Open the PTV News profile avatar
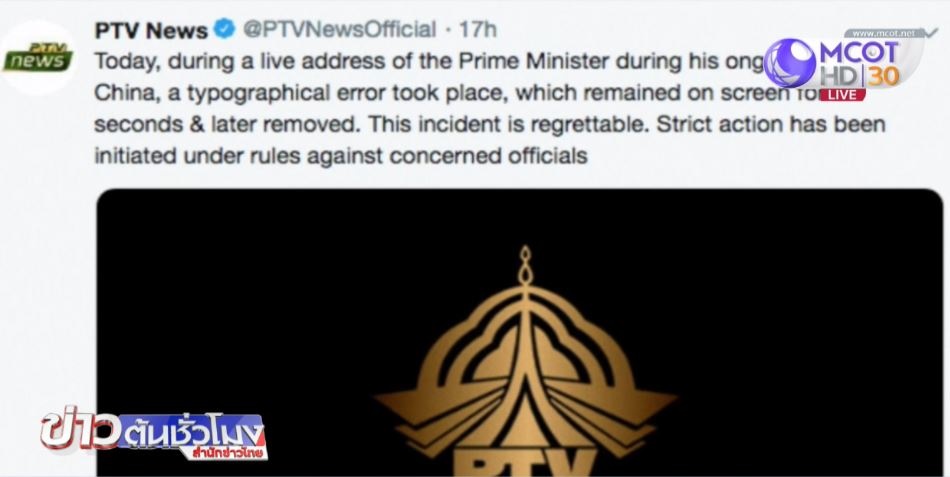950x477 pixels. (x=38, y=58)
